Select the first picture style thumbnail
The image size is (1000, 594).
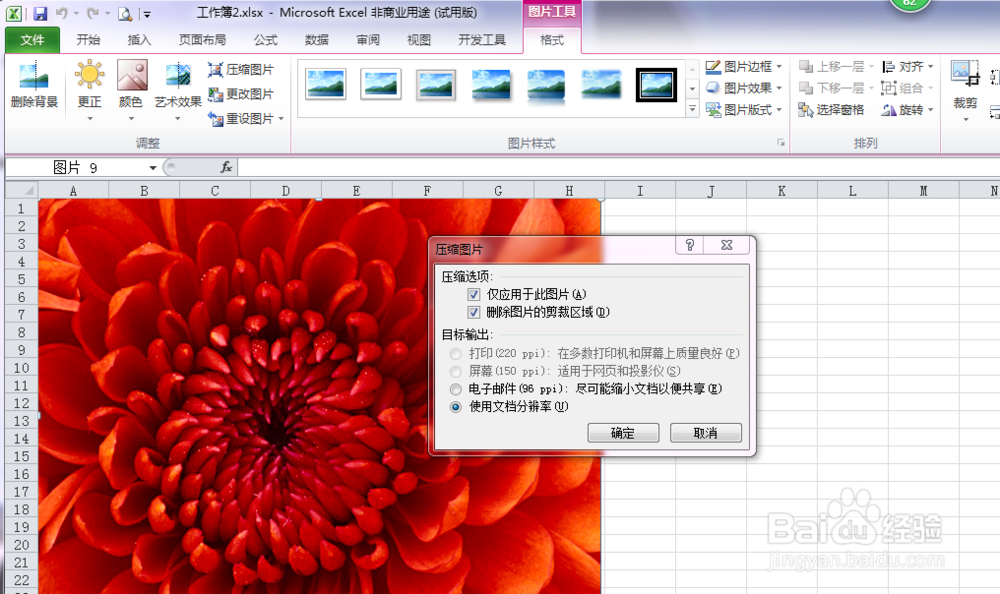325,84
